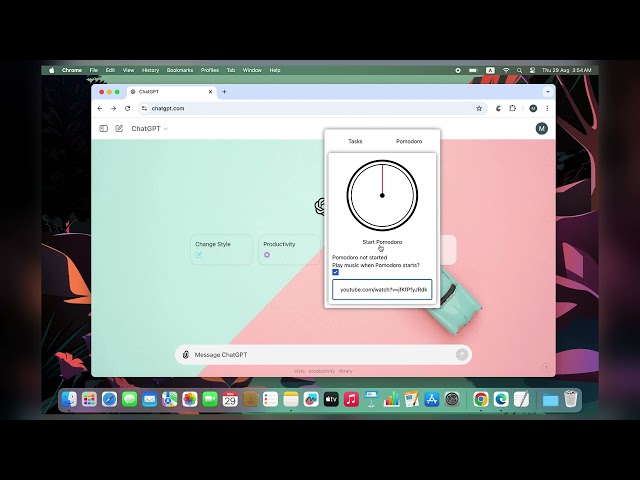Open App Store from the dock
This screenshot has width=640, height=480.
pyautogui.click(x=431, y=399)
